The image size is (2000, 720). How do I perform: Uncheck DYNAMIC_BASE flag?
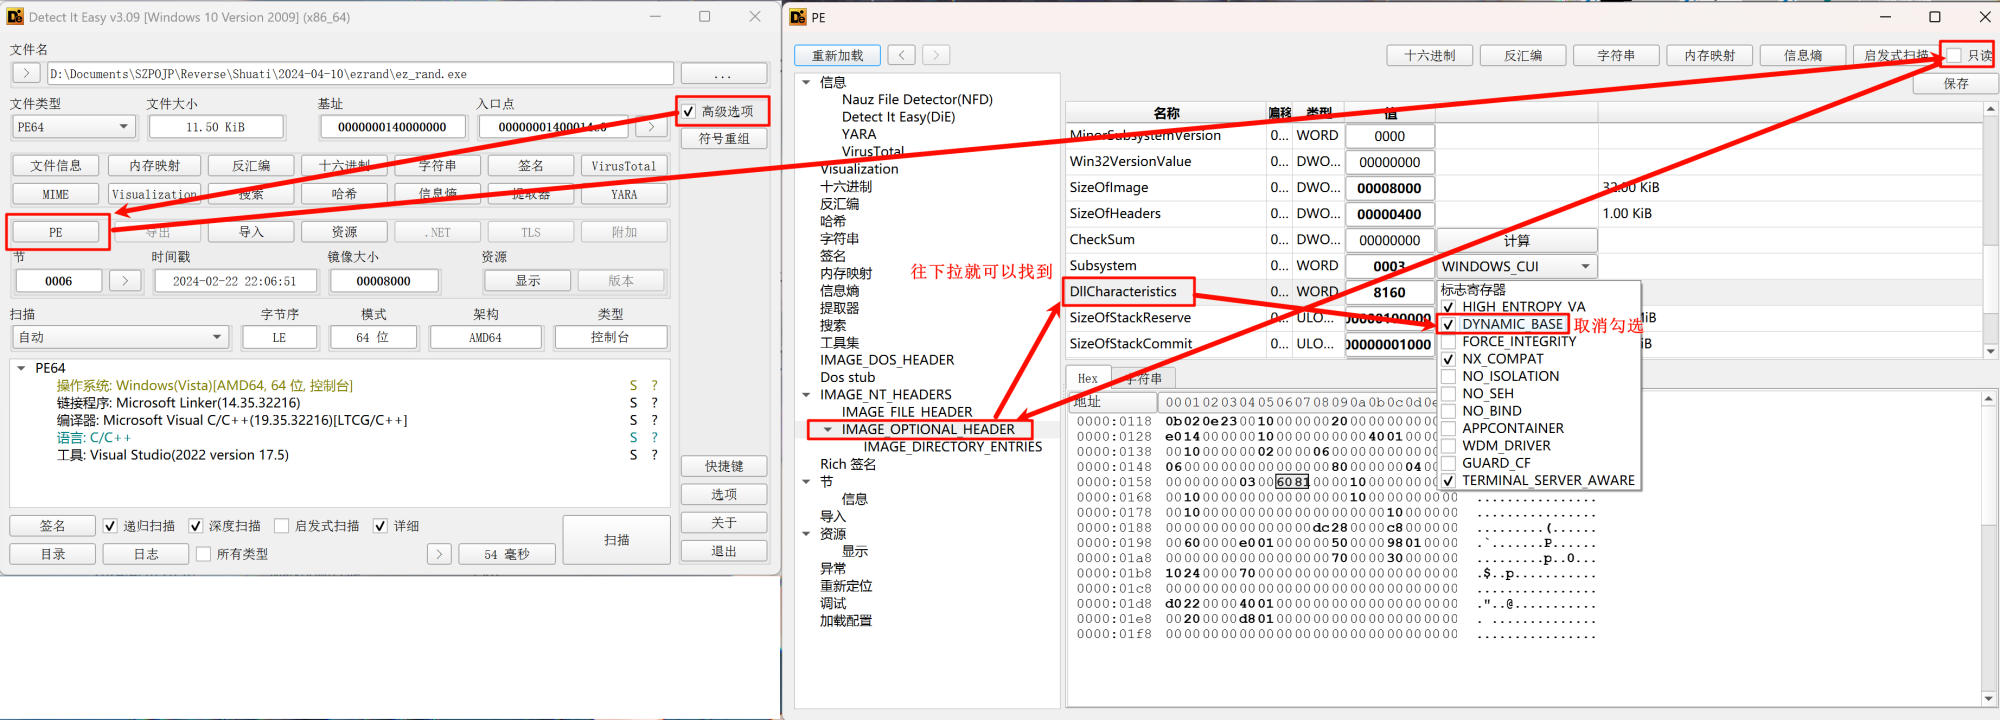click(x=1448, y=324)
